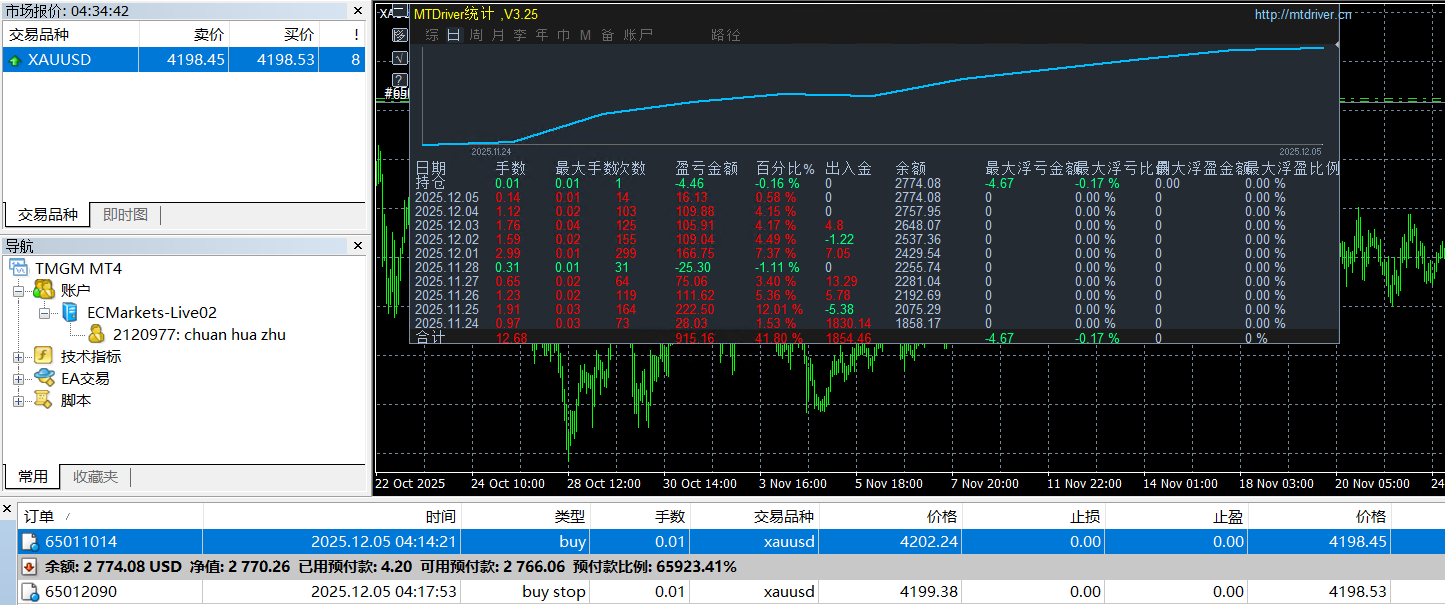Click the TMGM MT4 root icon
1445x605 pixels.
(19, 268)
